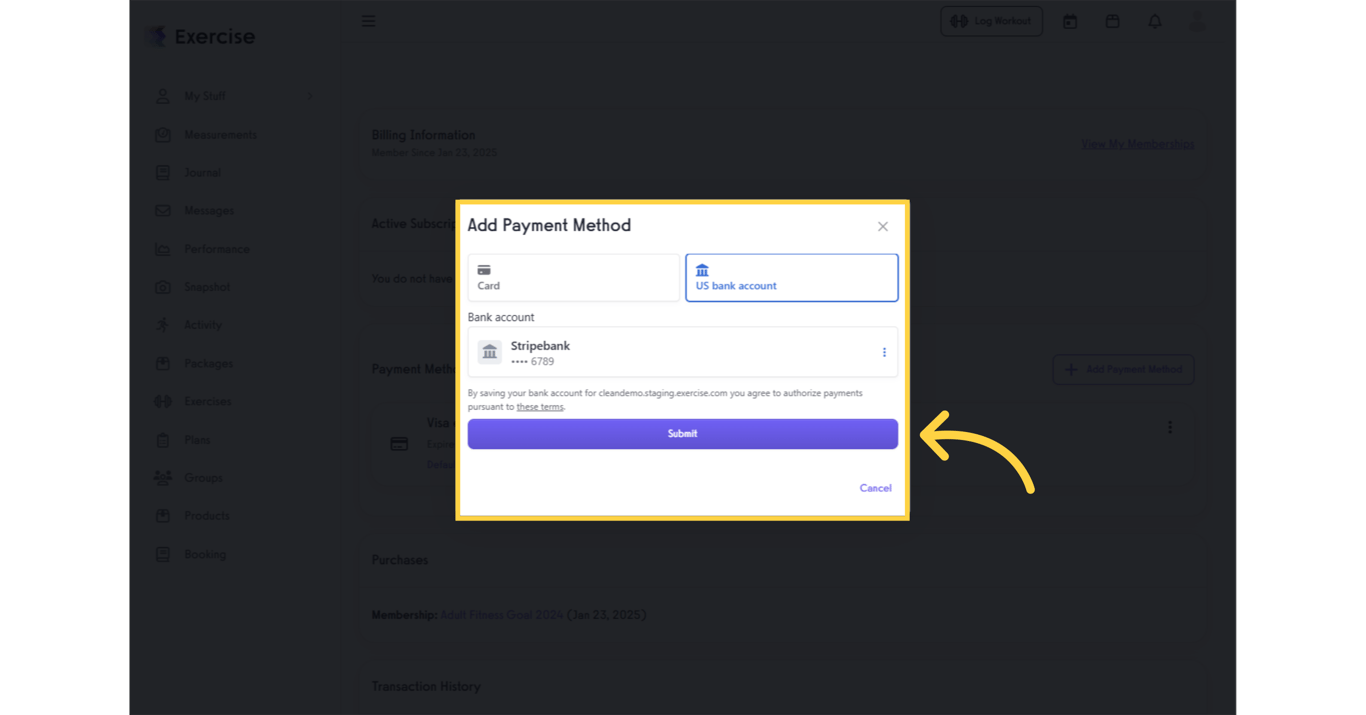
Task: Click the Snapshot camera icon
Action: tap(163, 287)
